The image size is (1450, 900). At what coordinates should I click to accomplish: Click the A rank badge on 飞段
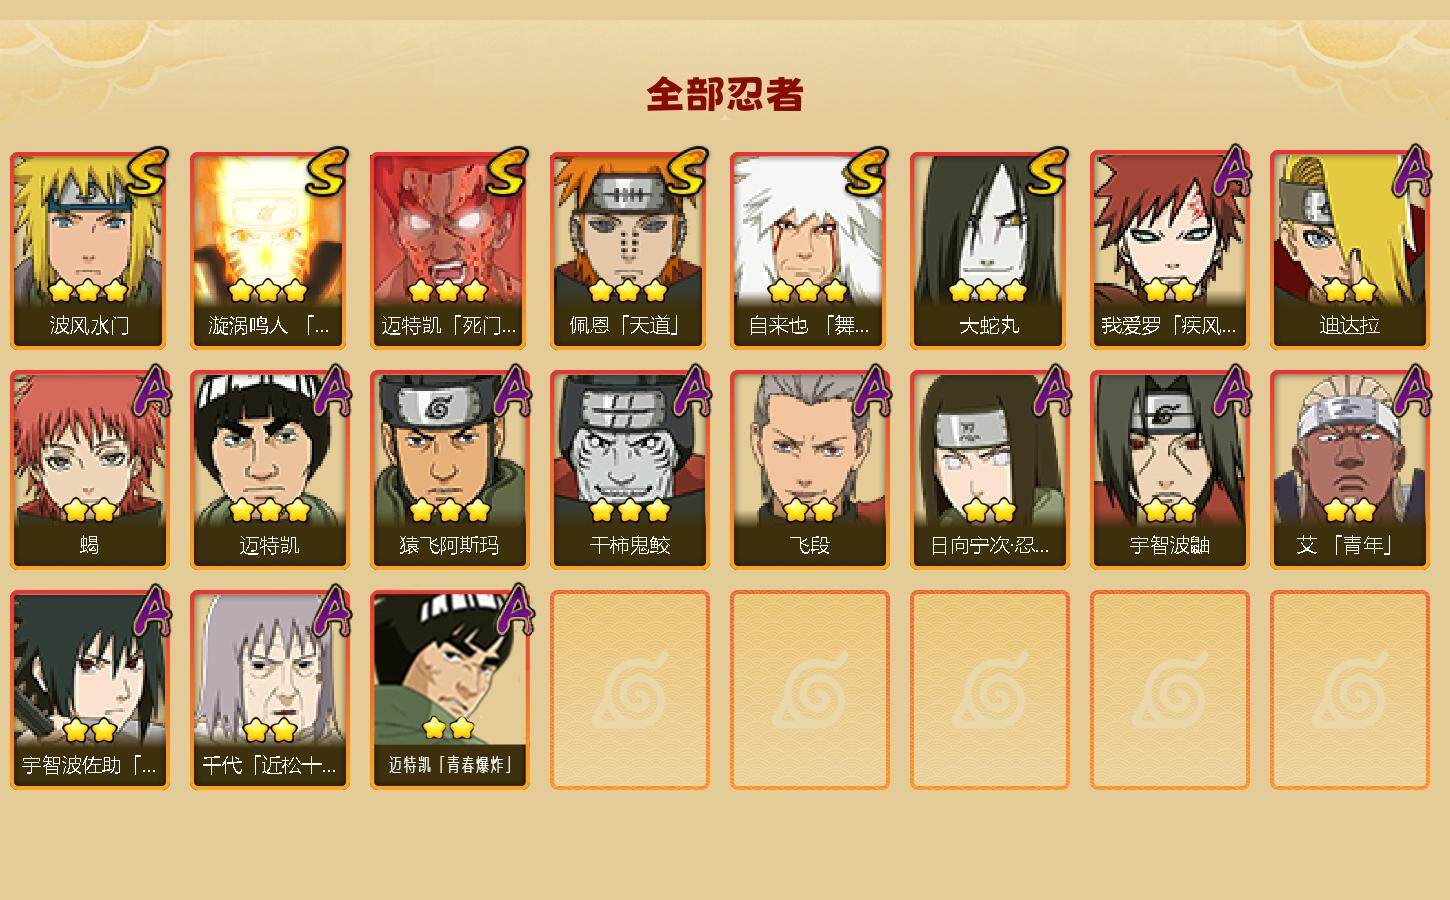coord(873,392)
